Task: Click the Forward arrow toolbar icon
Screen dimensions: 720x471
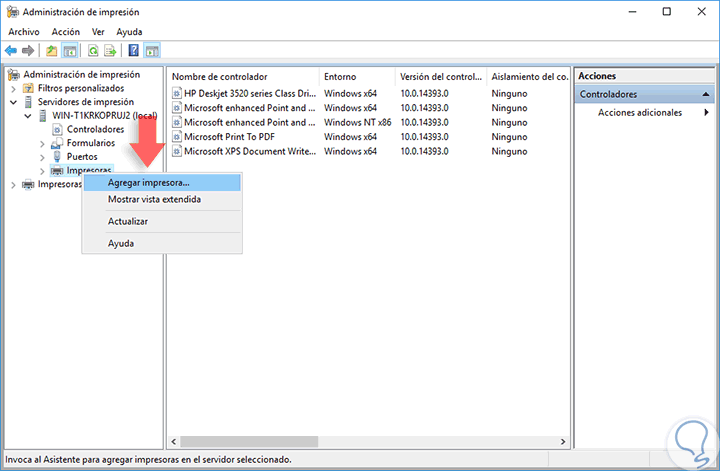Action: click(x=28, y=50)
